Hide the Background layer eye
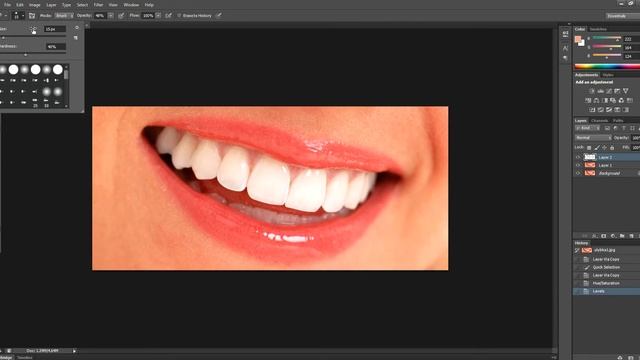Image resolution: width=640 pixels, height=360 pixels. pyautogui.click(x=578, y=173)
